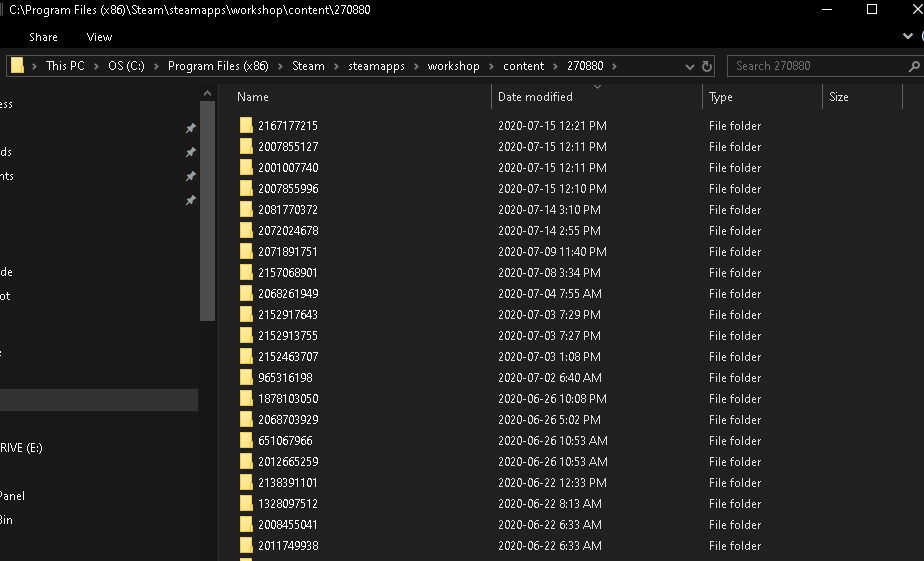Open the address bar history dropdown
924x561 pixels.
pos(690,66)
